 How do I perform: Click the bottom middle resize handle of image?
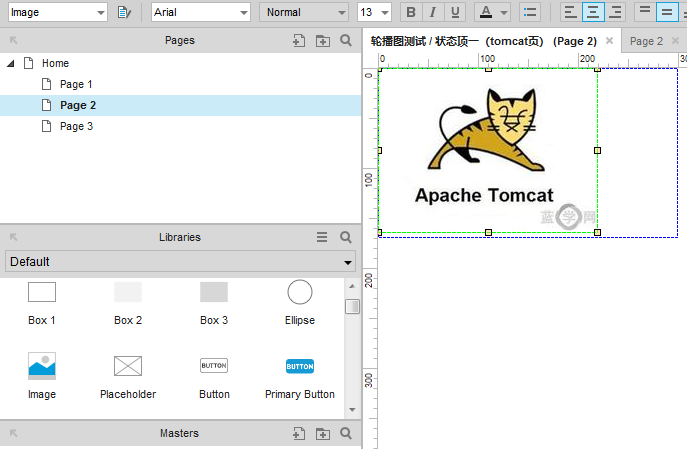(x=489, y=232)
